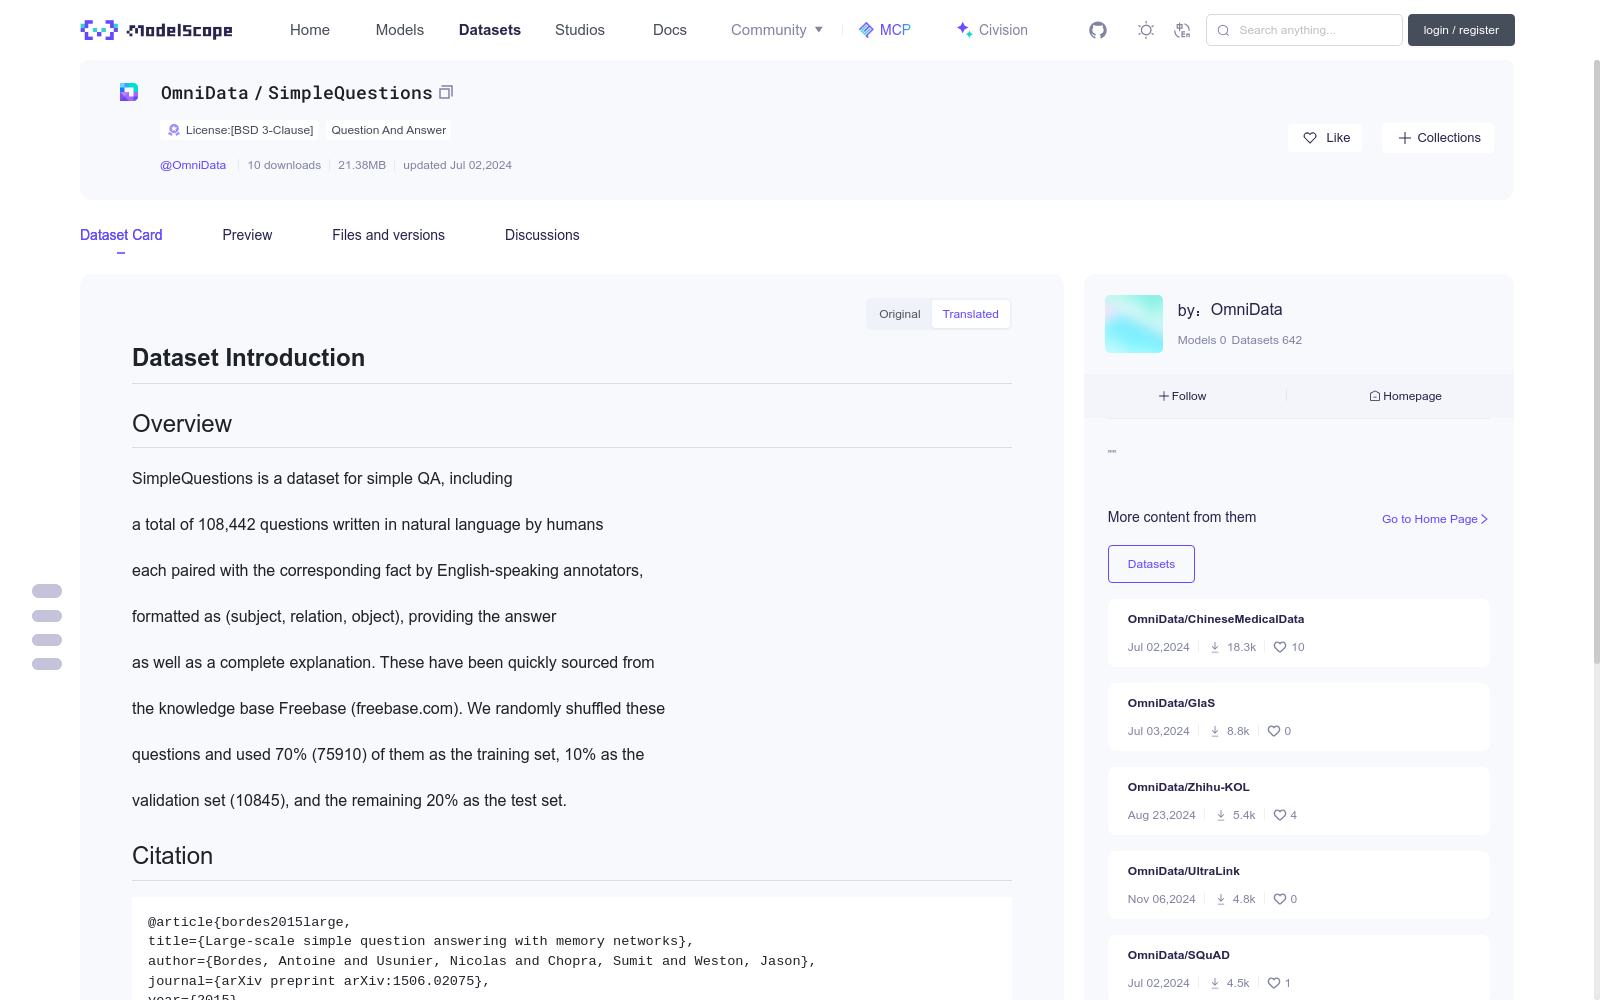Click the Question And Answer tag
1600x1000 pixels.
(x=388, y=130)
